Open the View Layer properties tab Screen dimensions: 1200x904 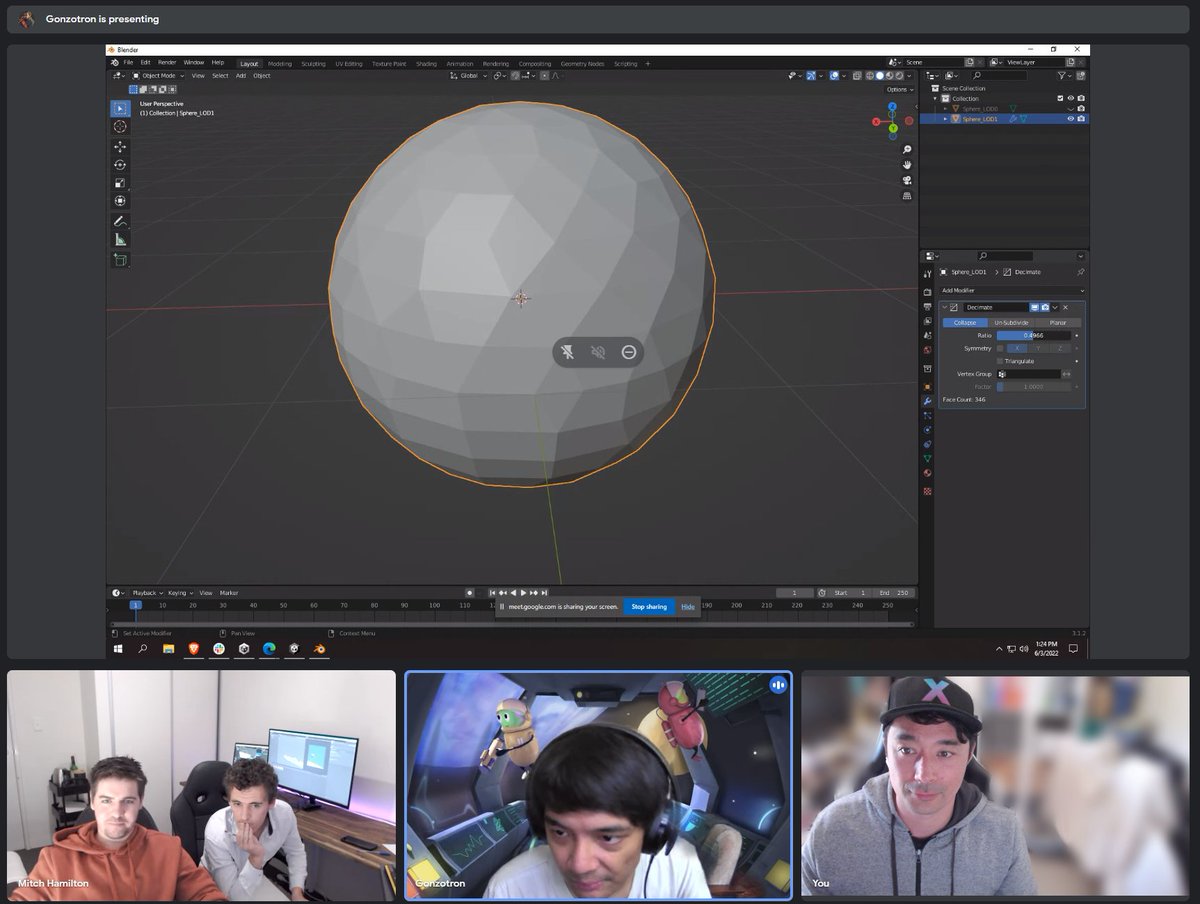[927, 321]
